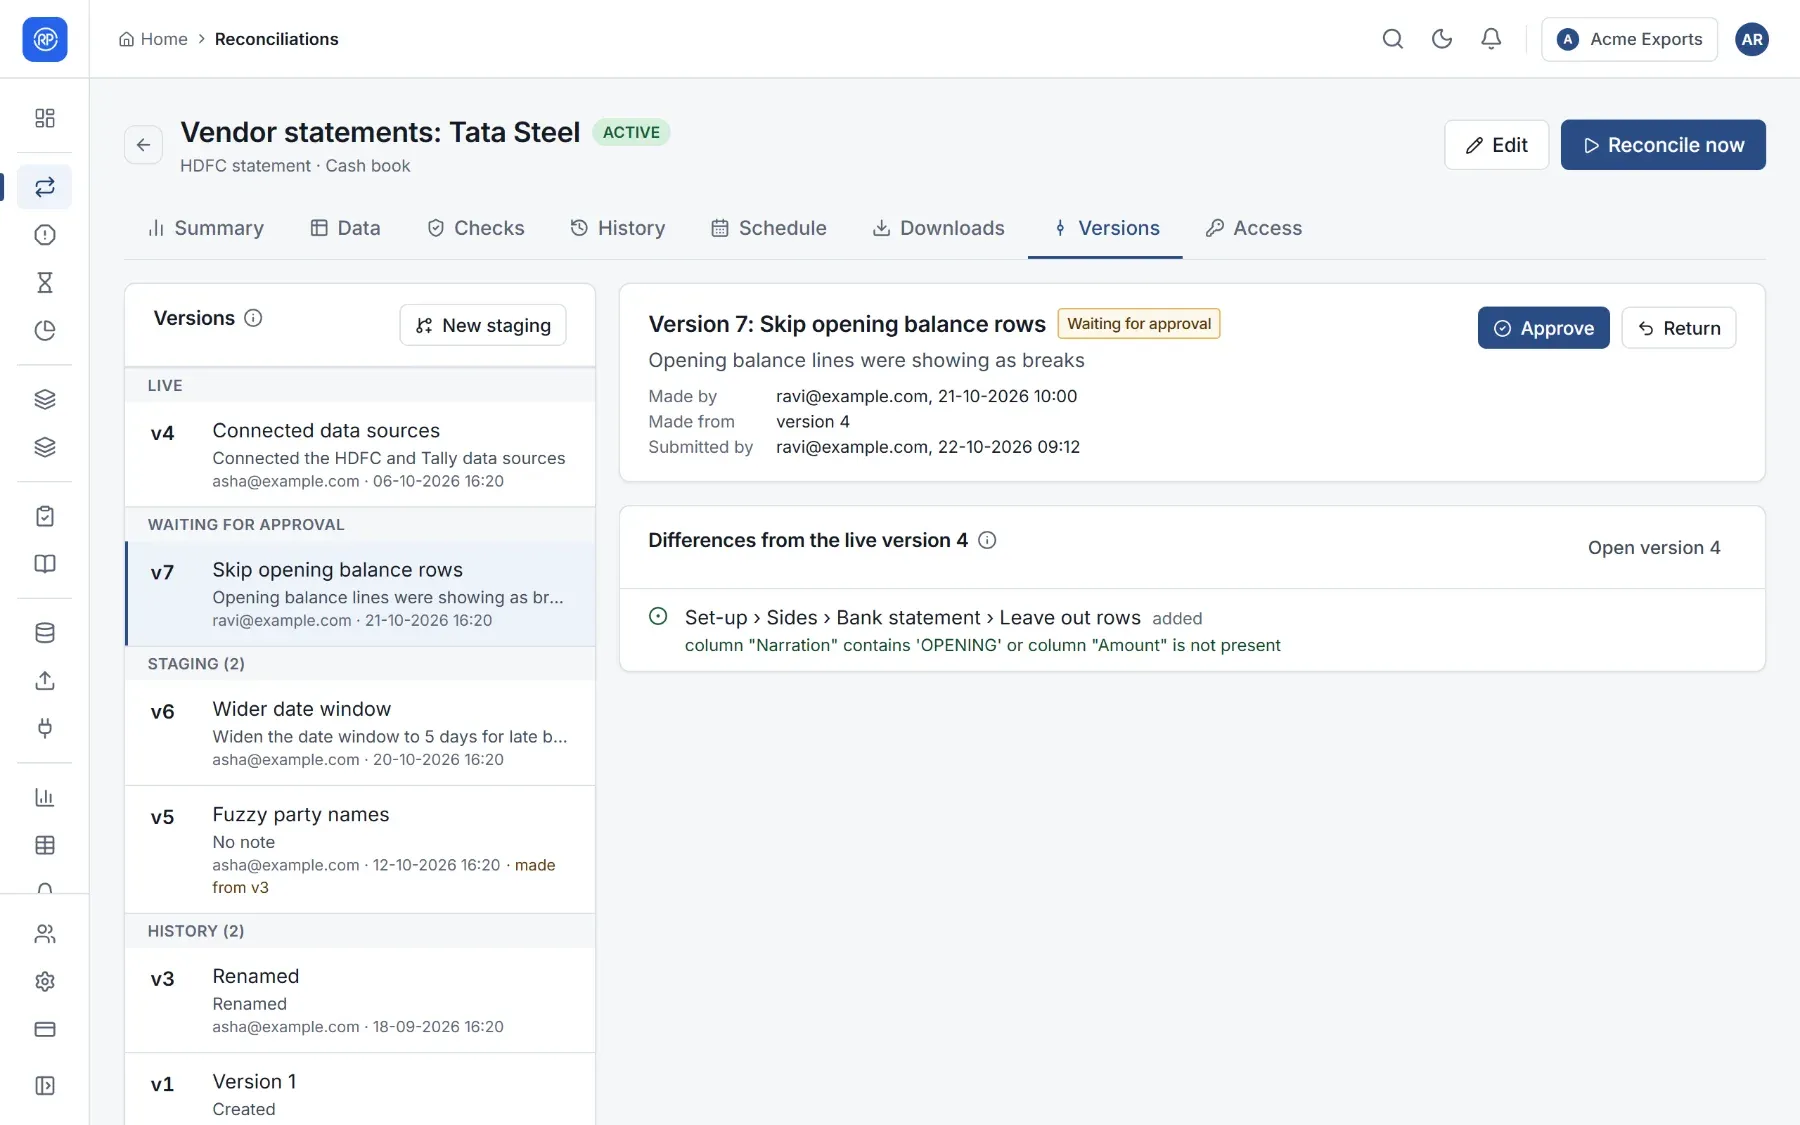Open settings gear in sidebar
The width and height of the screenshot is (1800, 1125).
click(x=45, y=982)
